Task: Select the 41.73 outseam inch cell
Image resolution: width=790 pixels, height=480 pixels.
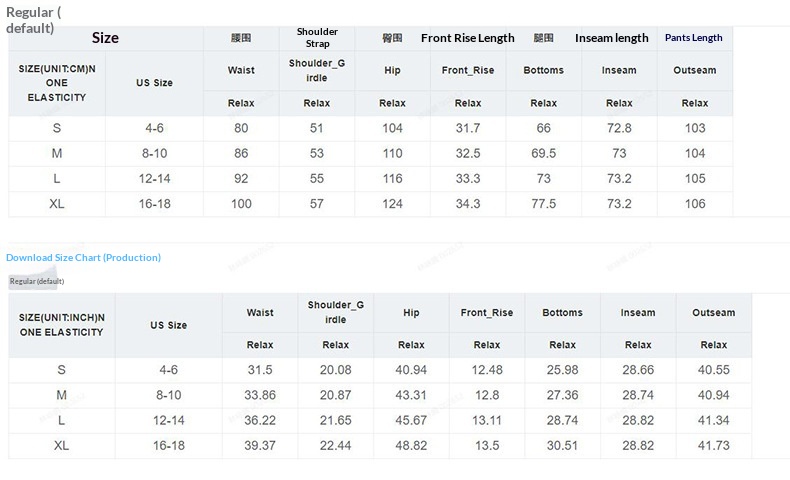Action: click(x=713, y=445)
